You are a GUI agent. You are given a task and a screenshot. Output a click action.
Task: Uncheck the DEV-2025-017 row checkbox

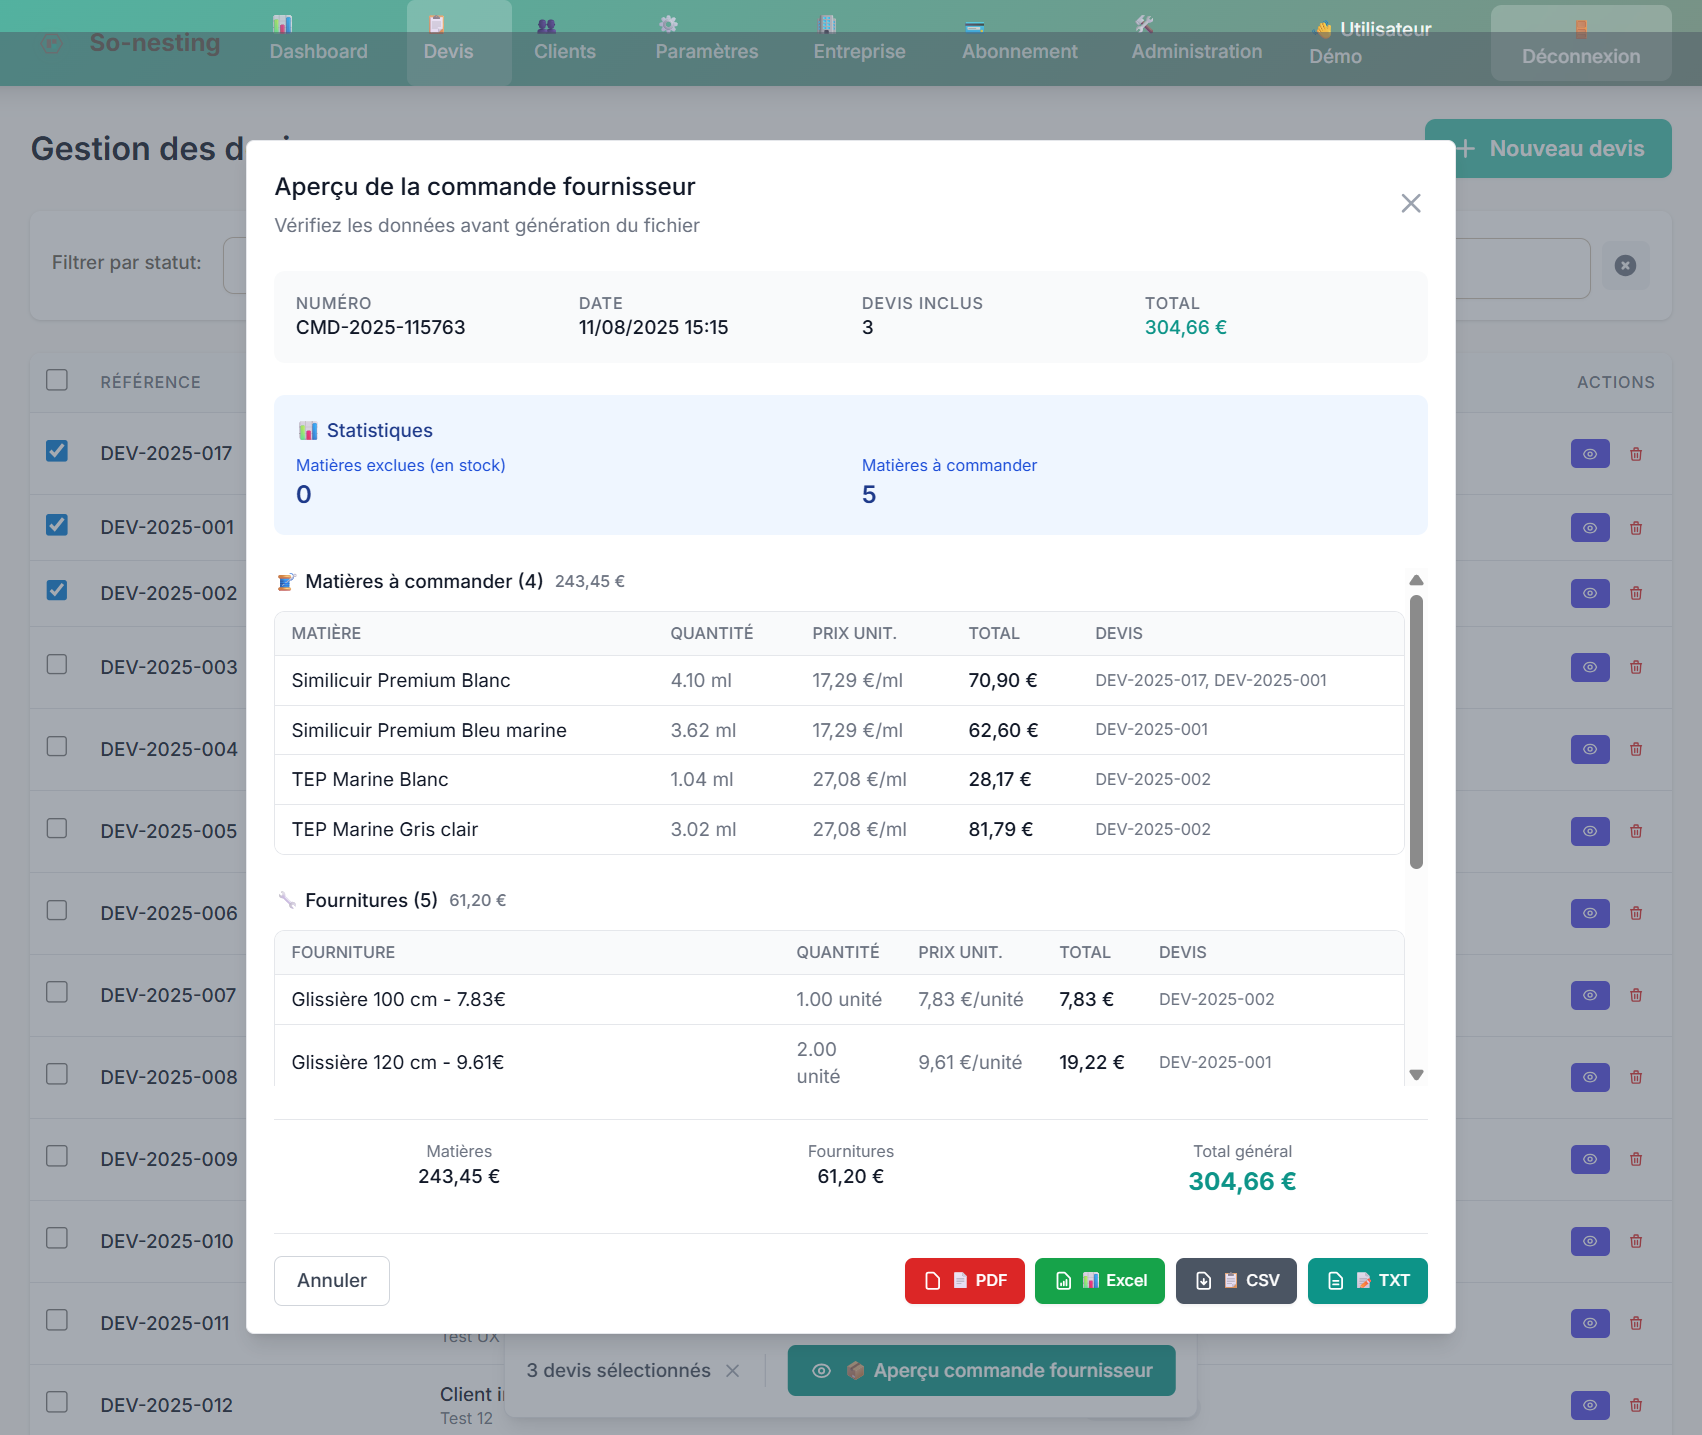tap(57, 451)
